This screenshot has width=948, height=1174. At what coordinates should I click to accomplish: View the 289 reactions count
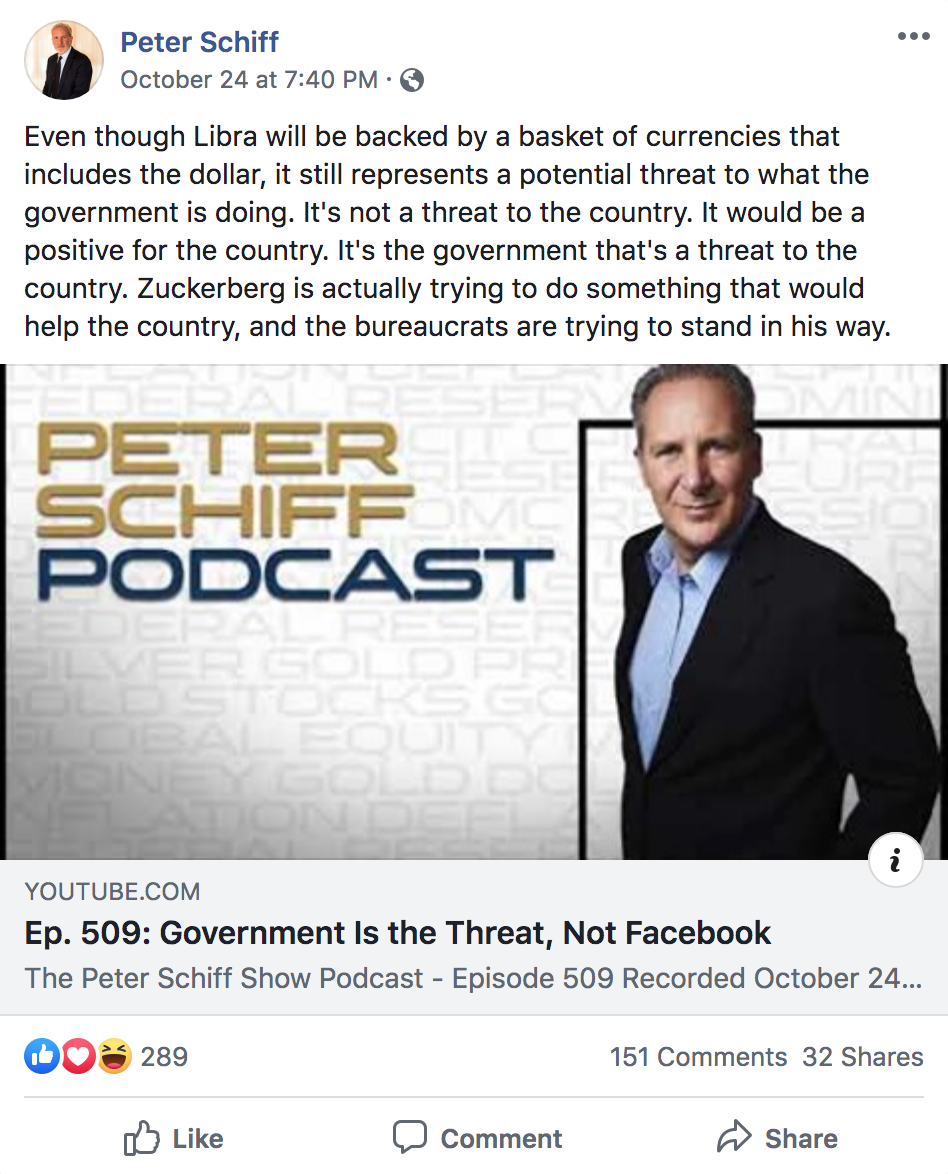[164, 1057]
